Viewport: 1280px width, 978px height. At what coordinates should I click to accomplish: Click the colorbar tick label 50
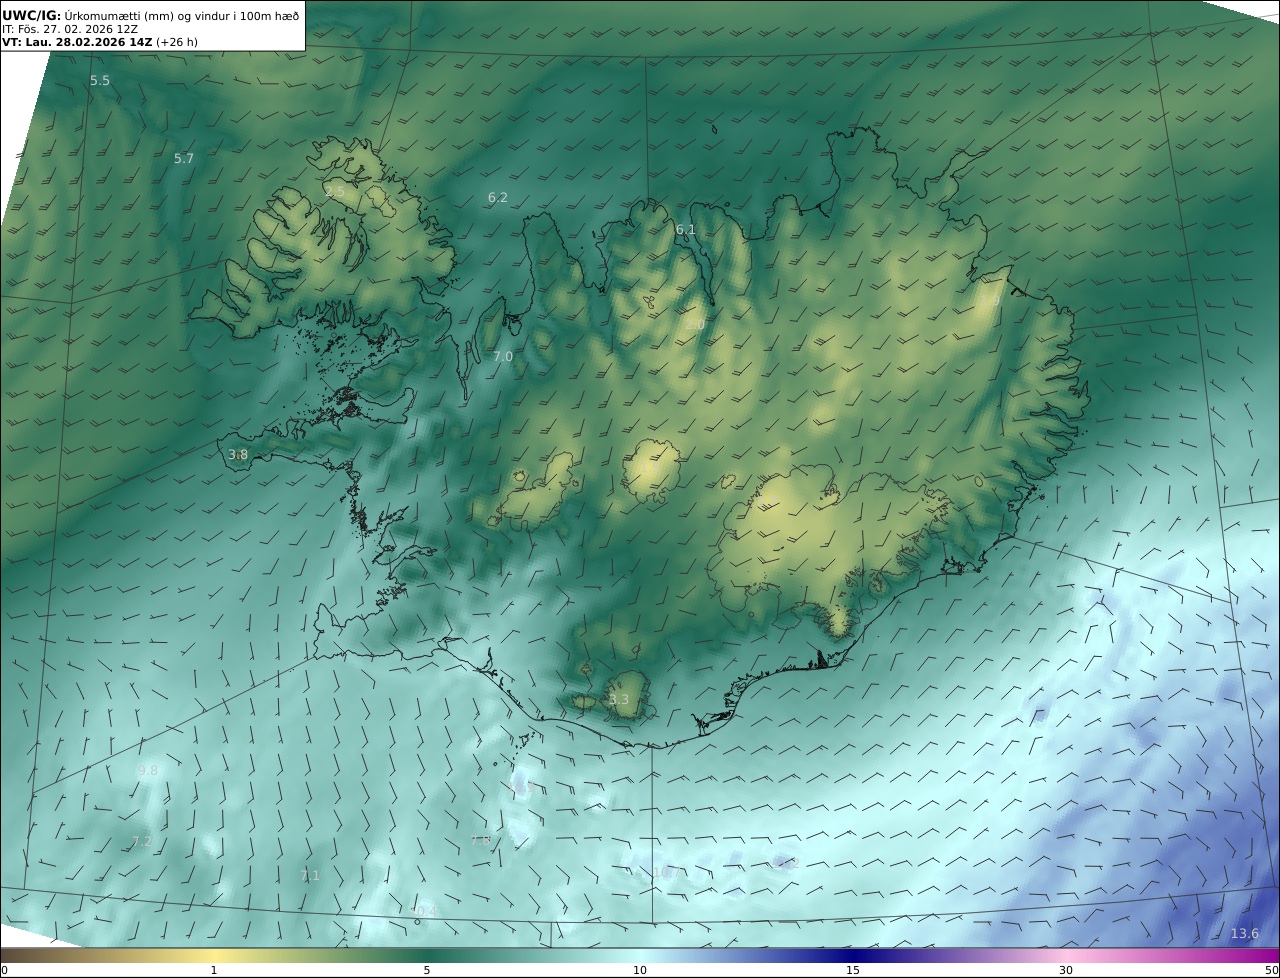coord(1272,970)
